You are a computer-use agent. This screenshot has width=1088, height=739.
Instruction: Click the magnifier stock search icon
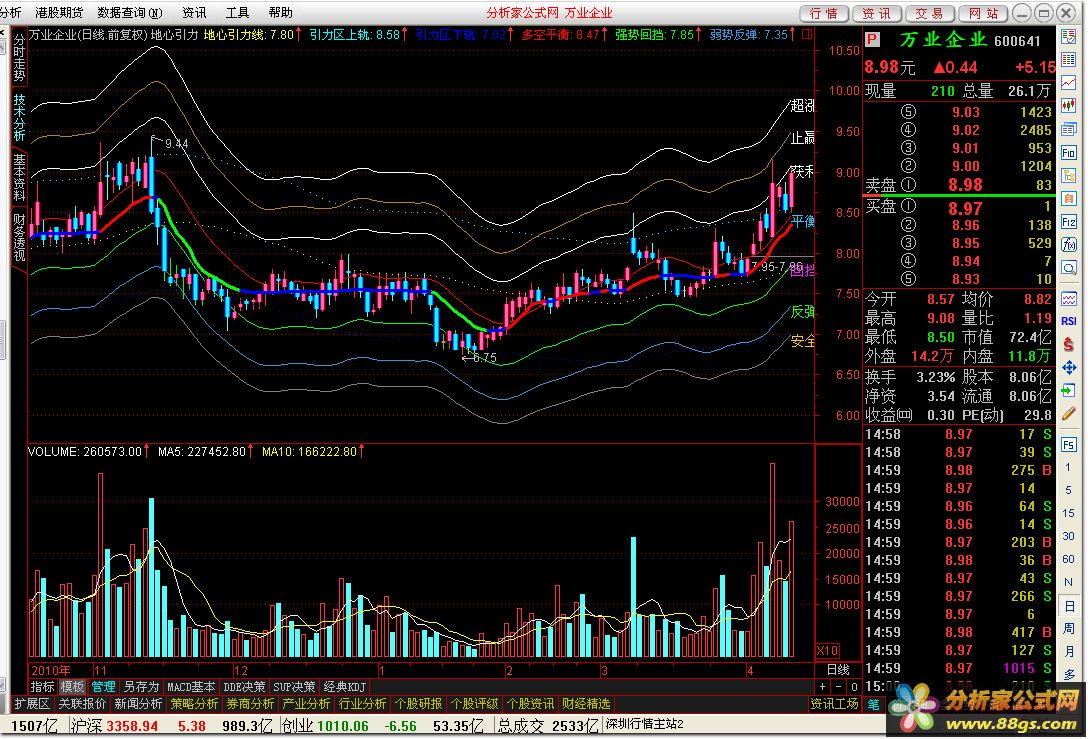tap(1069, 268)
